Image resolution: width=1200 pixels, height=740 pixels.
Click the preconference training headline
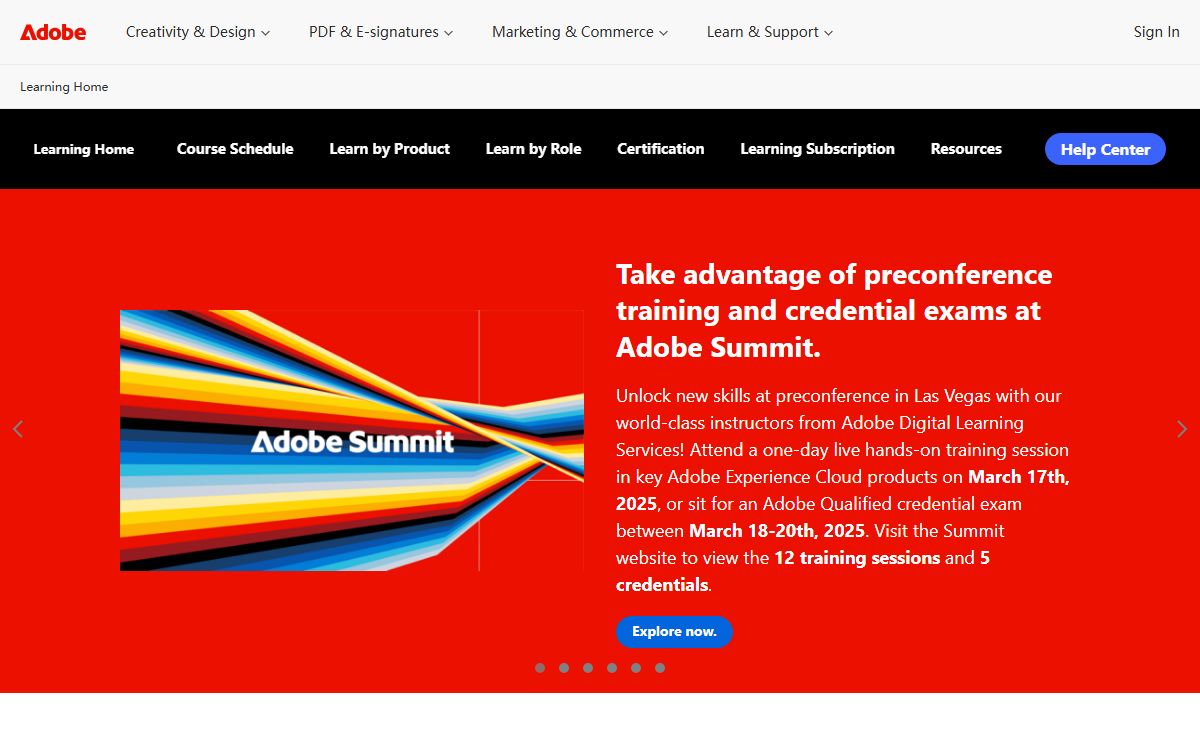pos(834,311)
